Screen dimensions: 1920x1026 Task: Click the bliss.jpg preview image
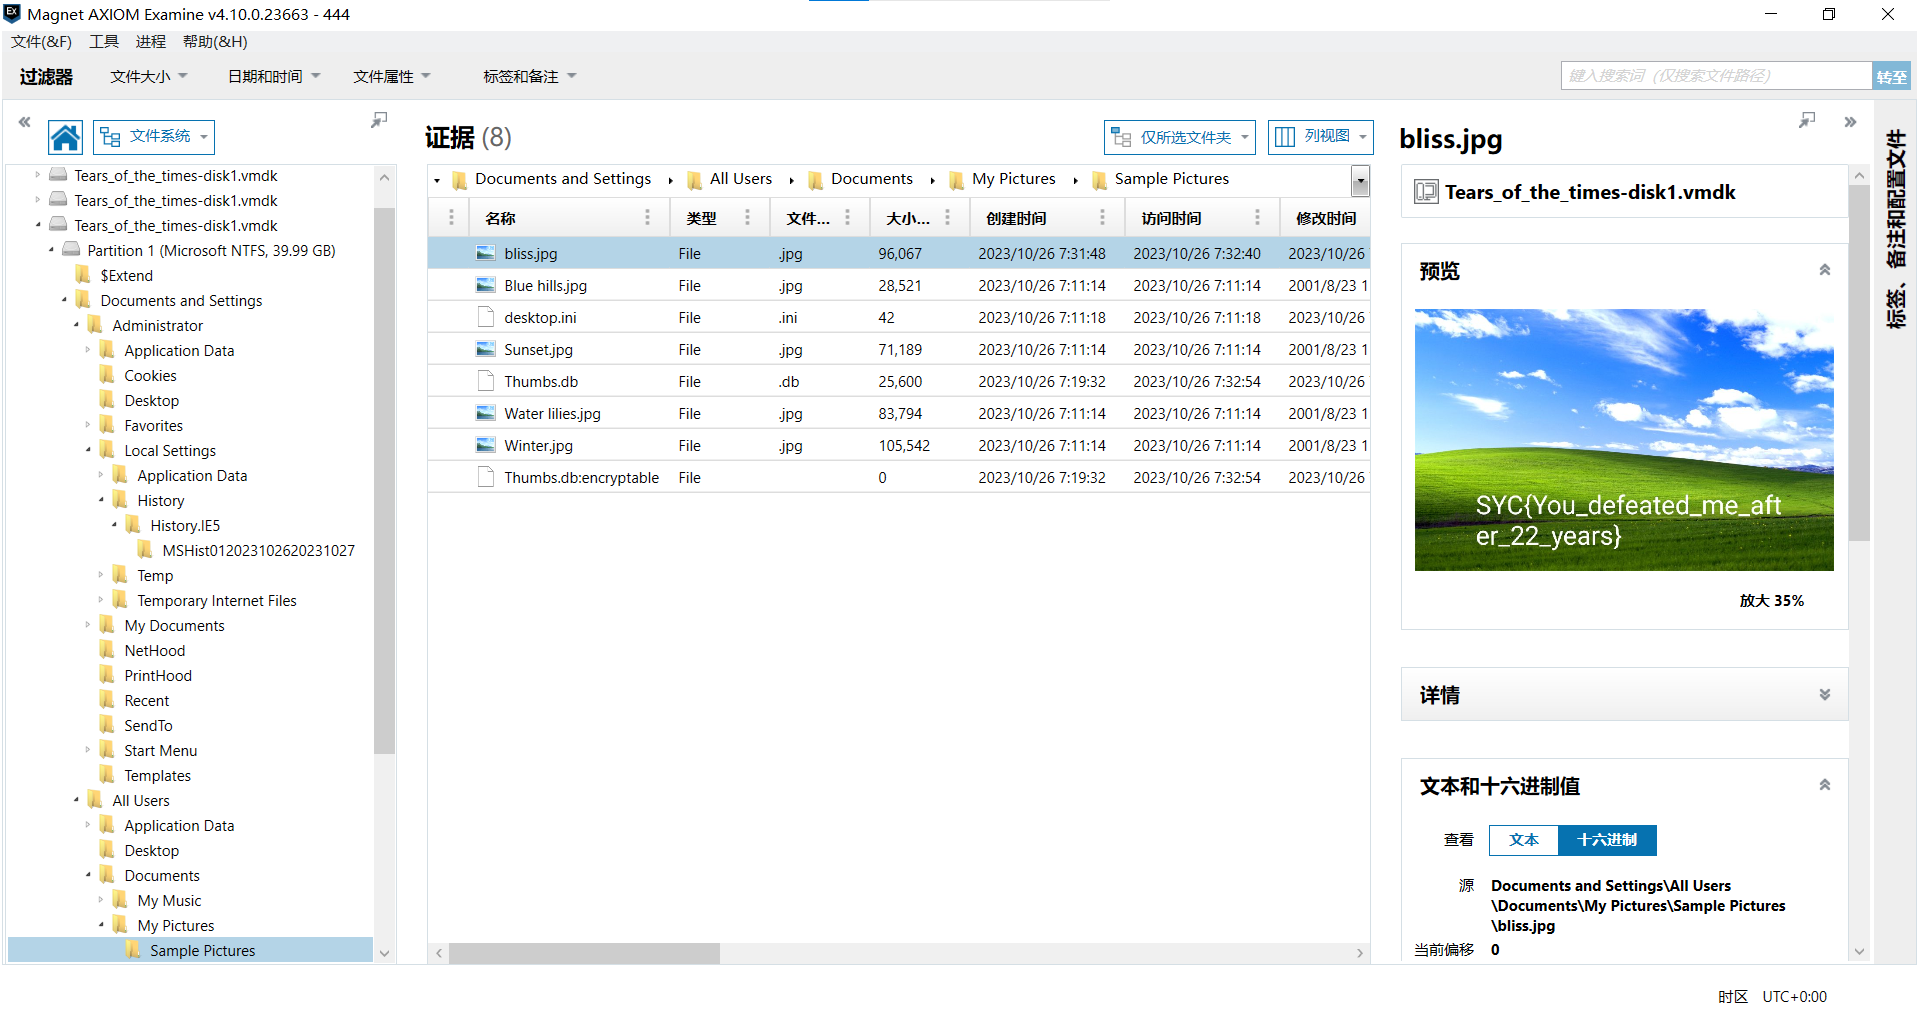(1624, 440)
